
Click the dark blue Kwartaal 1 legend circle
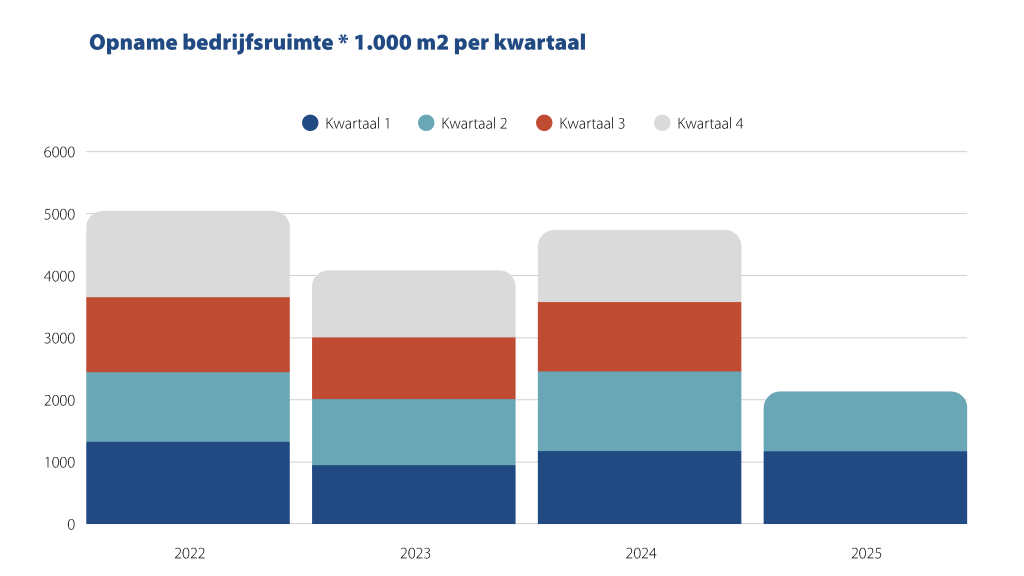pos(310,123)
